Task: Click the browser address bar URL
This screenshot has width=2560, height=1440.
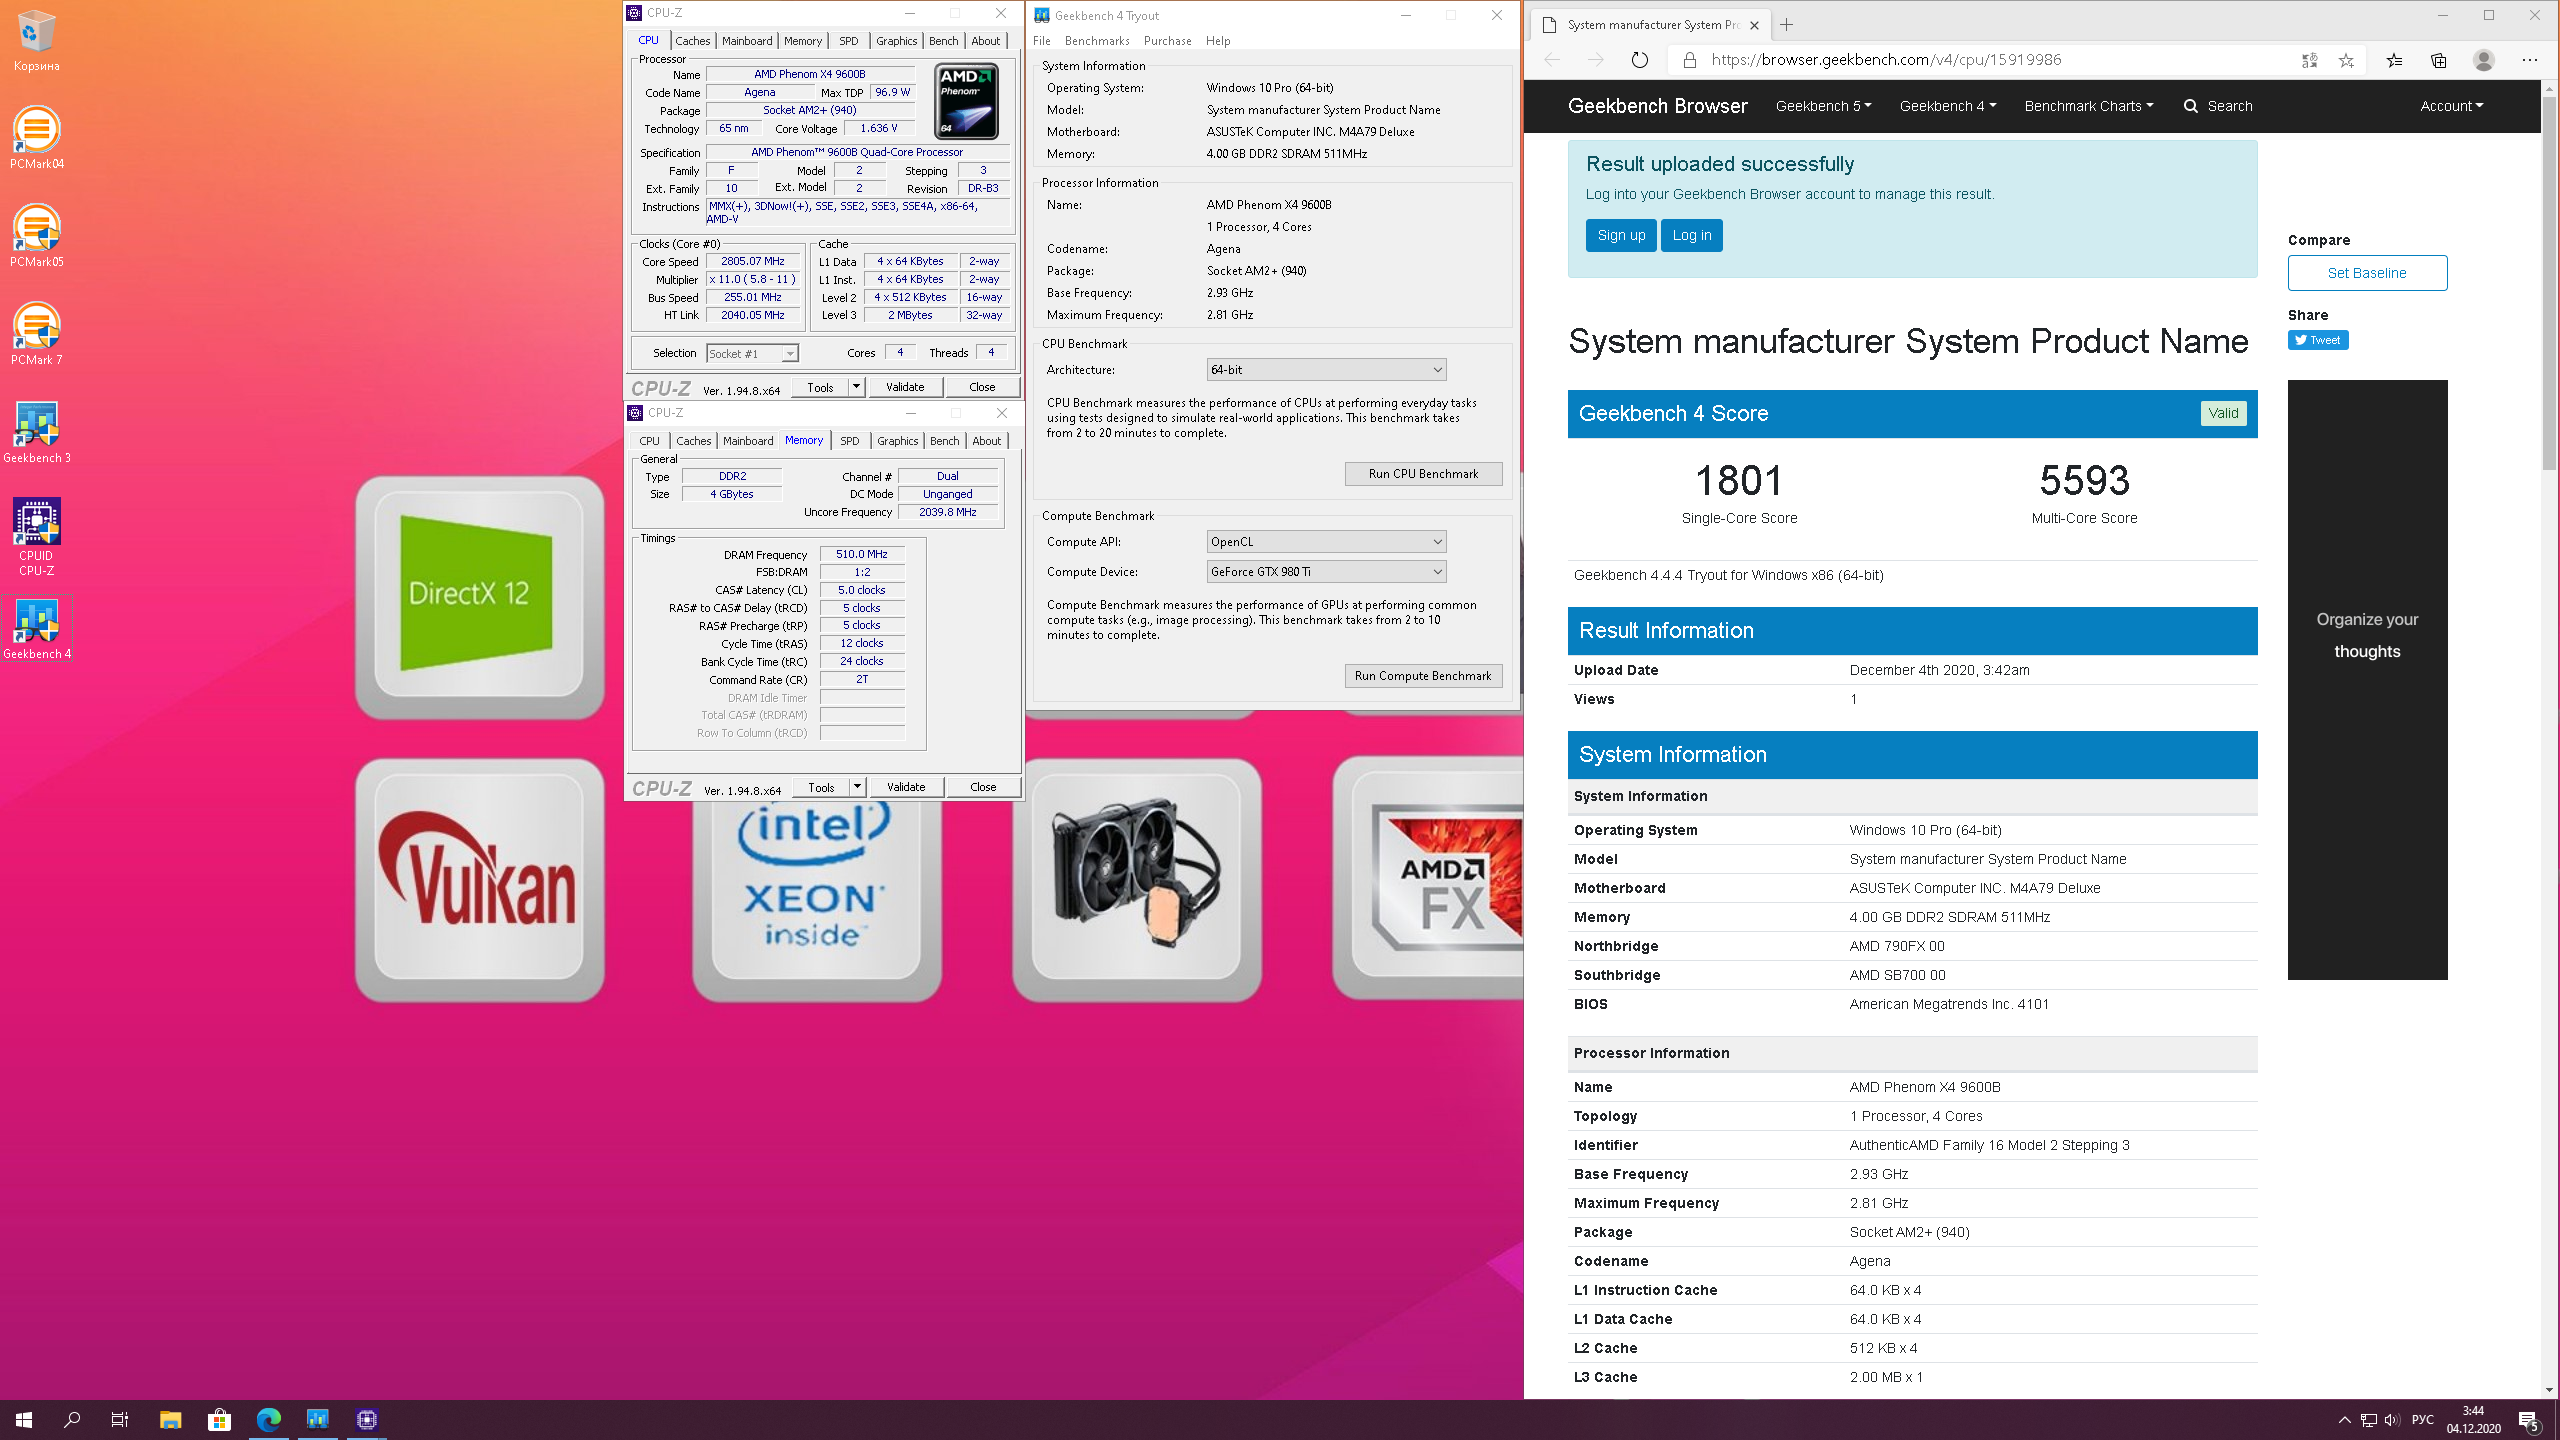Action: point(1886,60)
